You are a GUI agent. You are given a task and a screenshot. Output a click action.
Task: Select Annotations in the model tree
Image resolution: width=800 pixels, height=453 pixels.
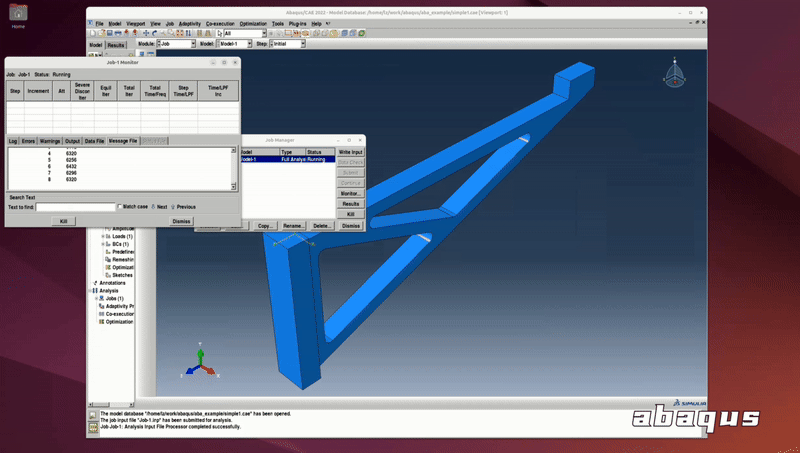pyautogui.click(x=112, y=283)
